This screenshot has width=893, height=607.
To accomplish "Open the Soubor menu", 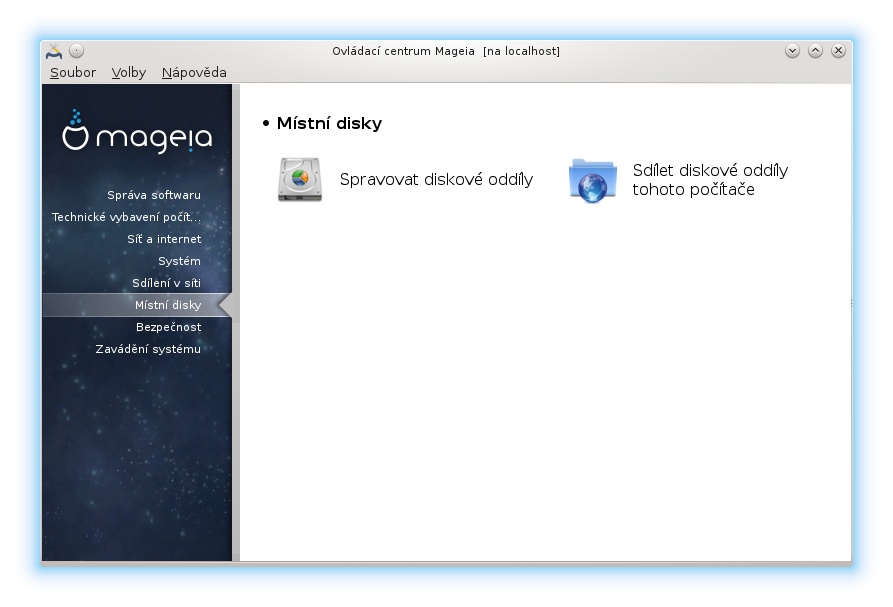I will tap(73, 73).
